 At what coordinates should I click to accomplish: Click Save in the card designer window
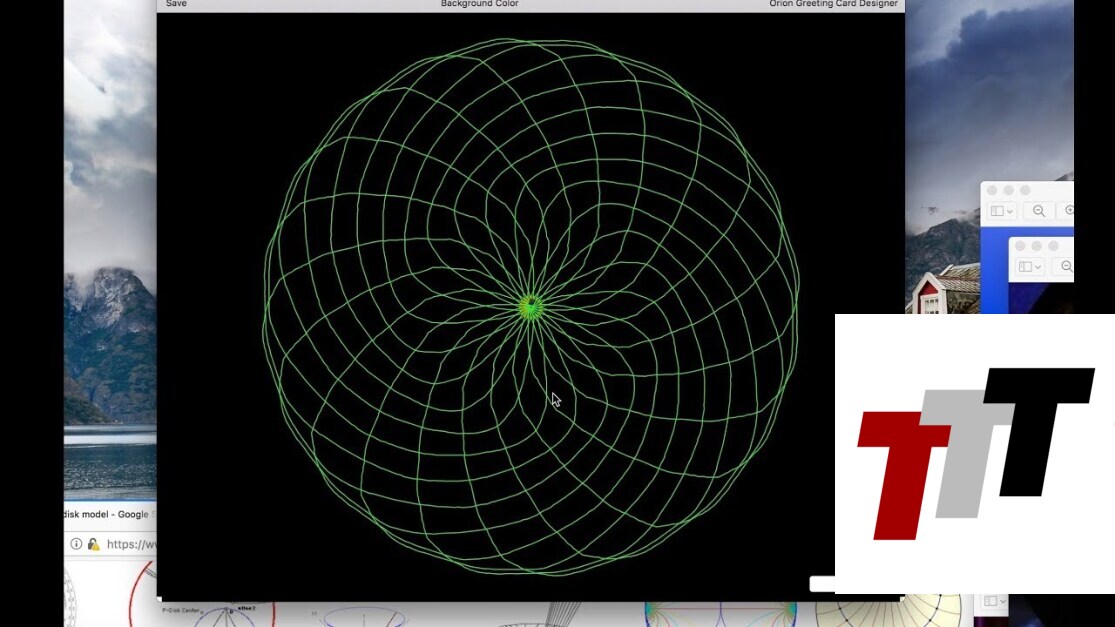(x=176, y=4)
